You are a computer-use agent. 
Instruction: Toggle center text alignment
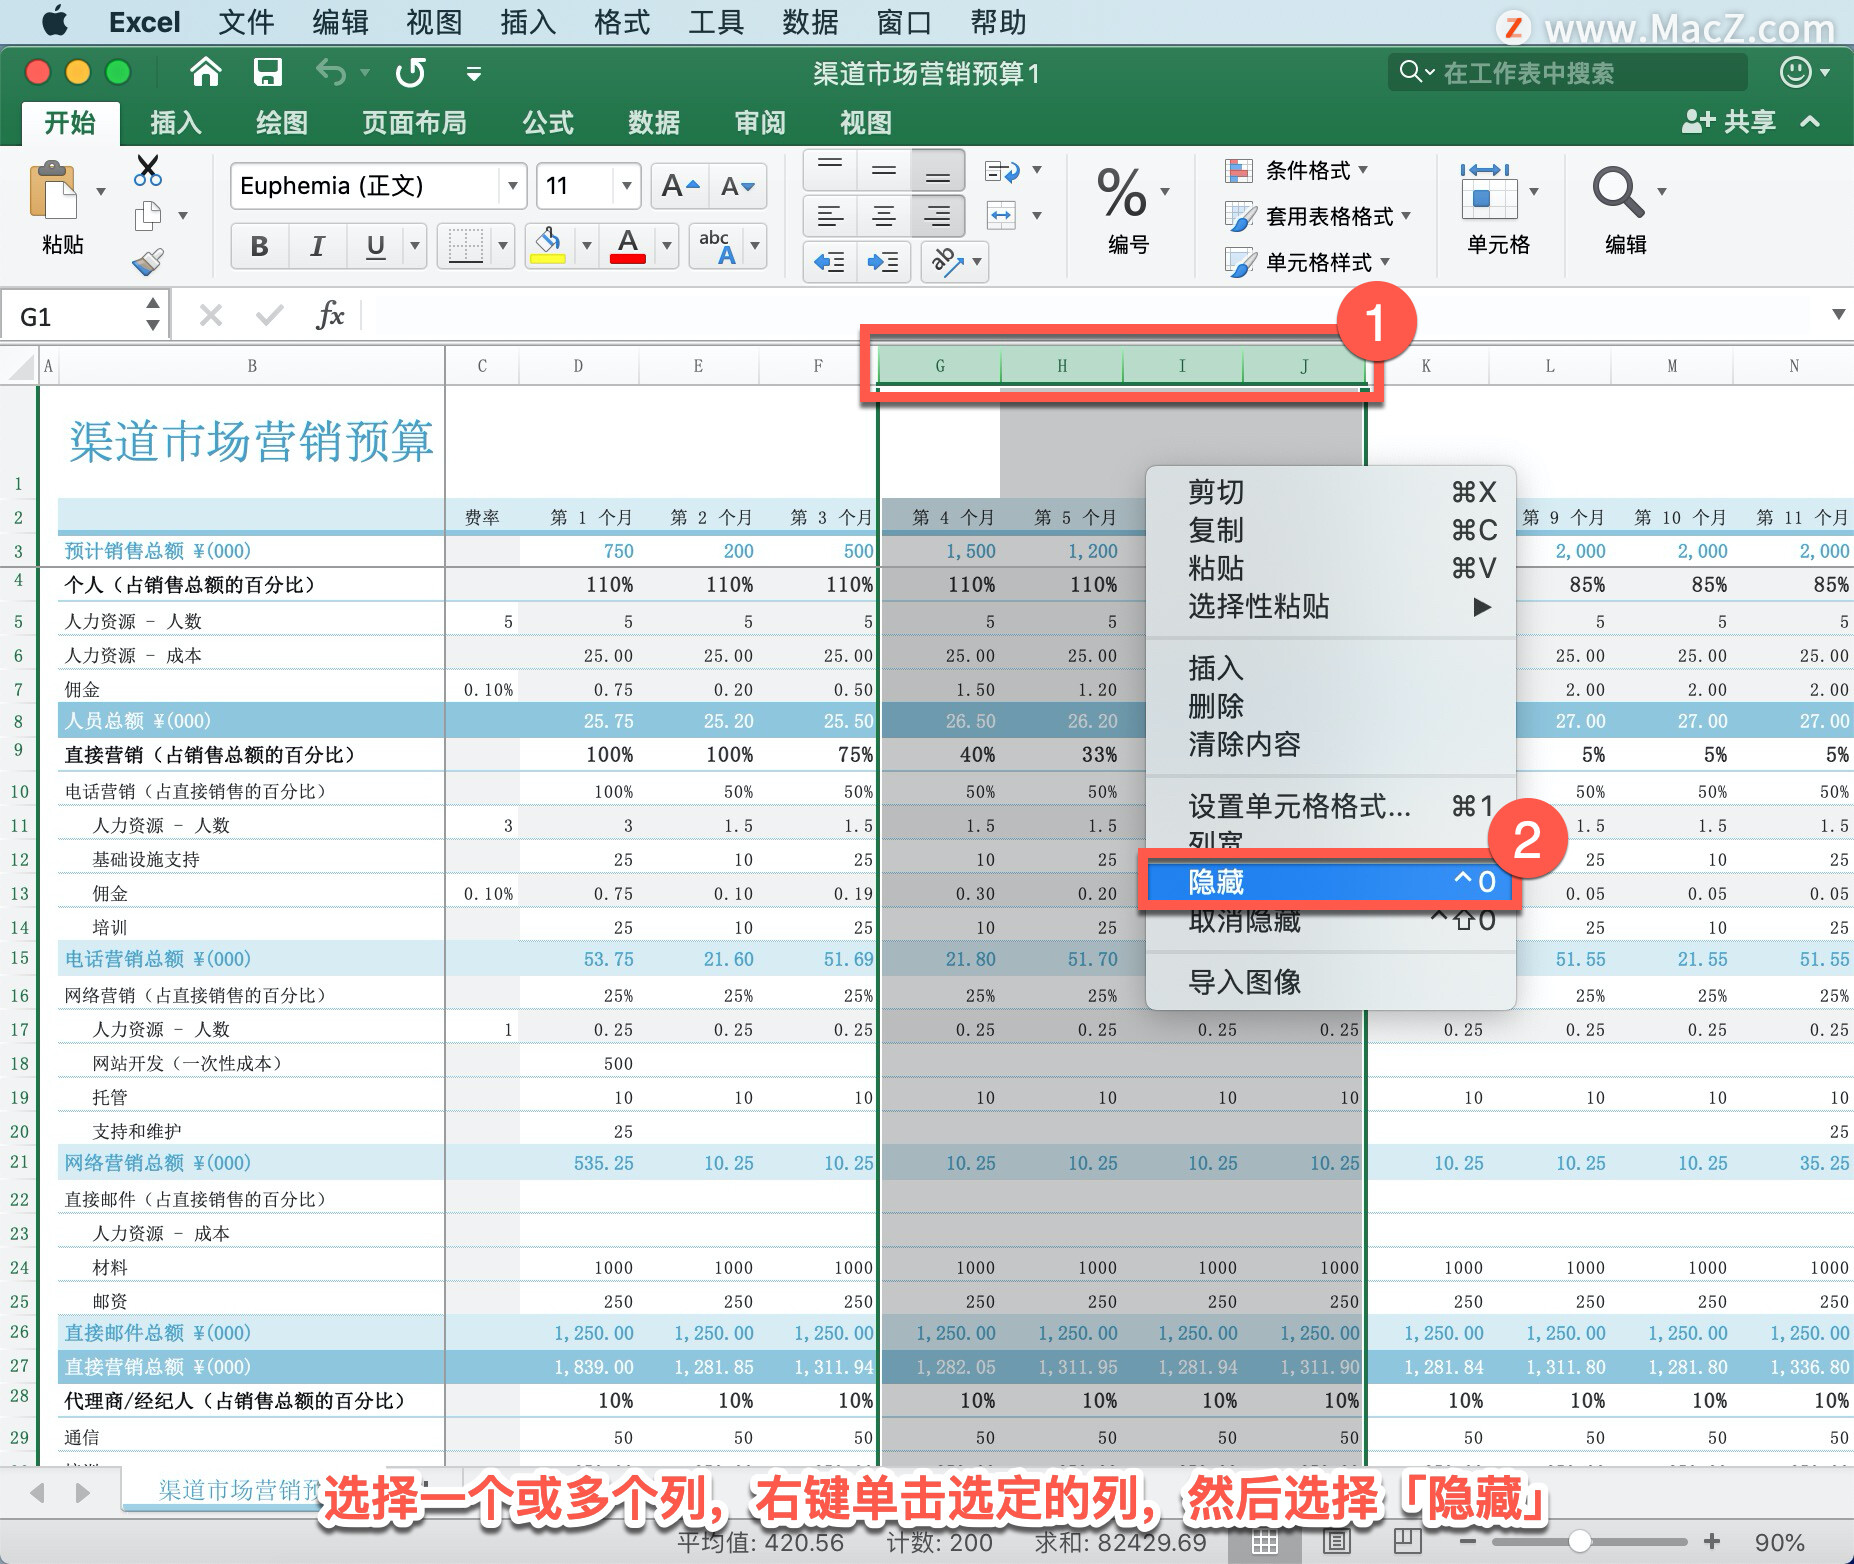pos(884,215)
